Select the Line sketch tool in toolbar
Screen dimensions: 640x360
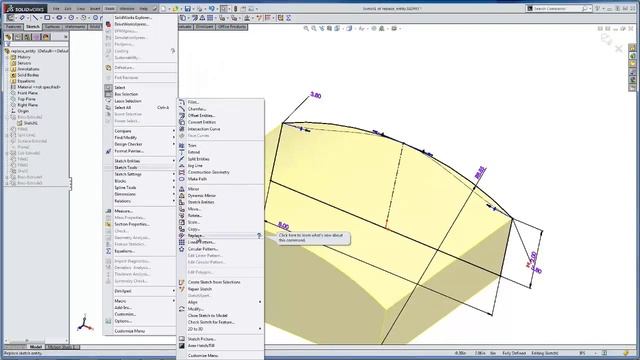click(x=35, y=18)
